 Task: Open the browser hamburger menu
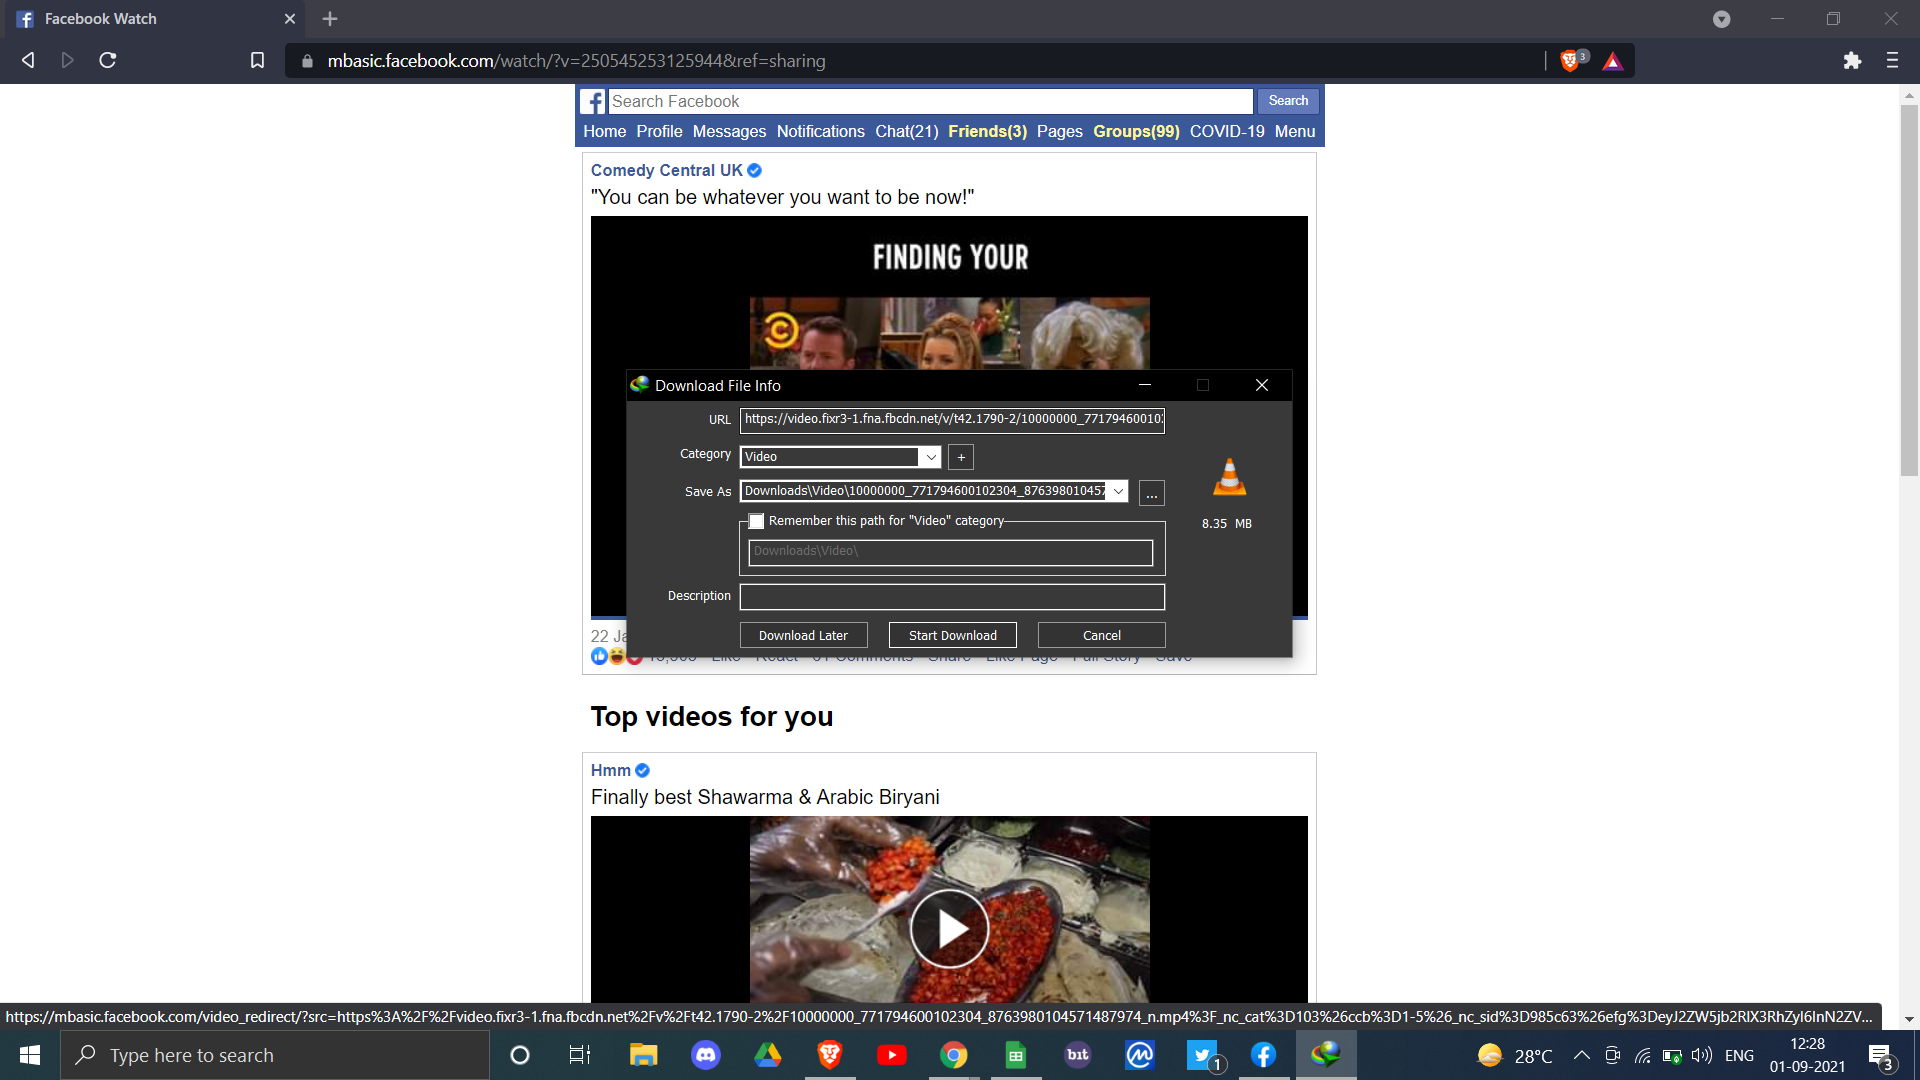(x=1892, y=61)
